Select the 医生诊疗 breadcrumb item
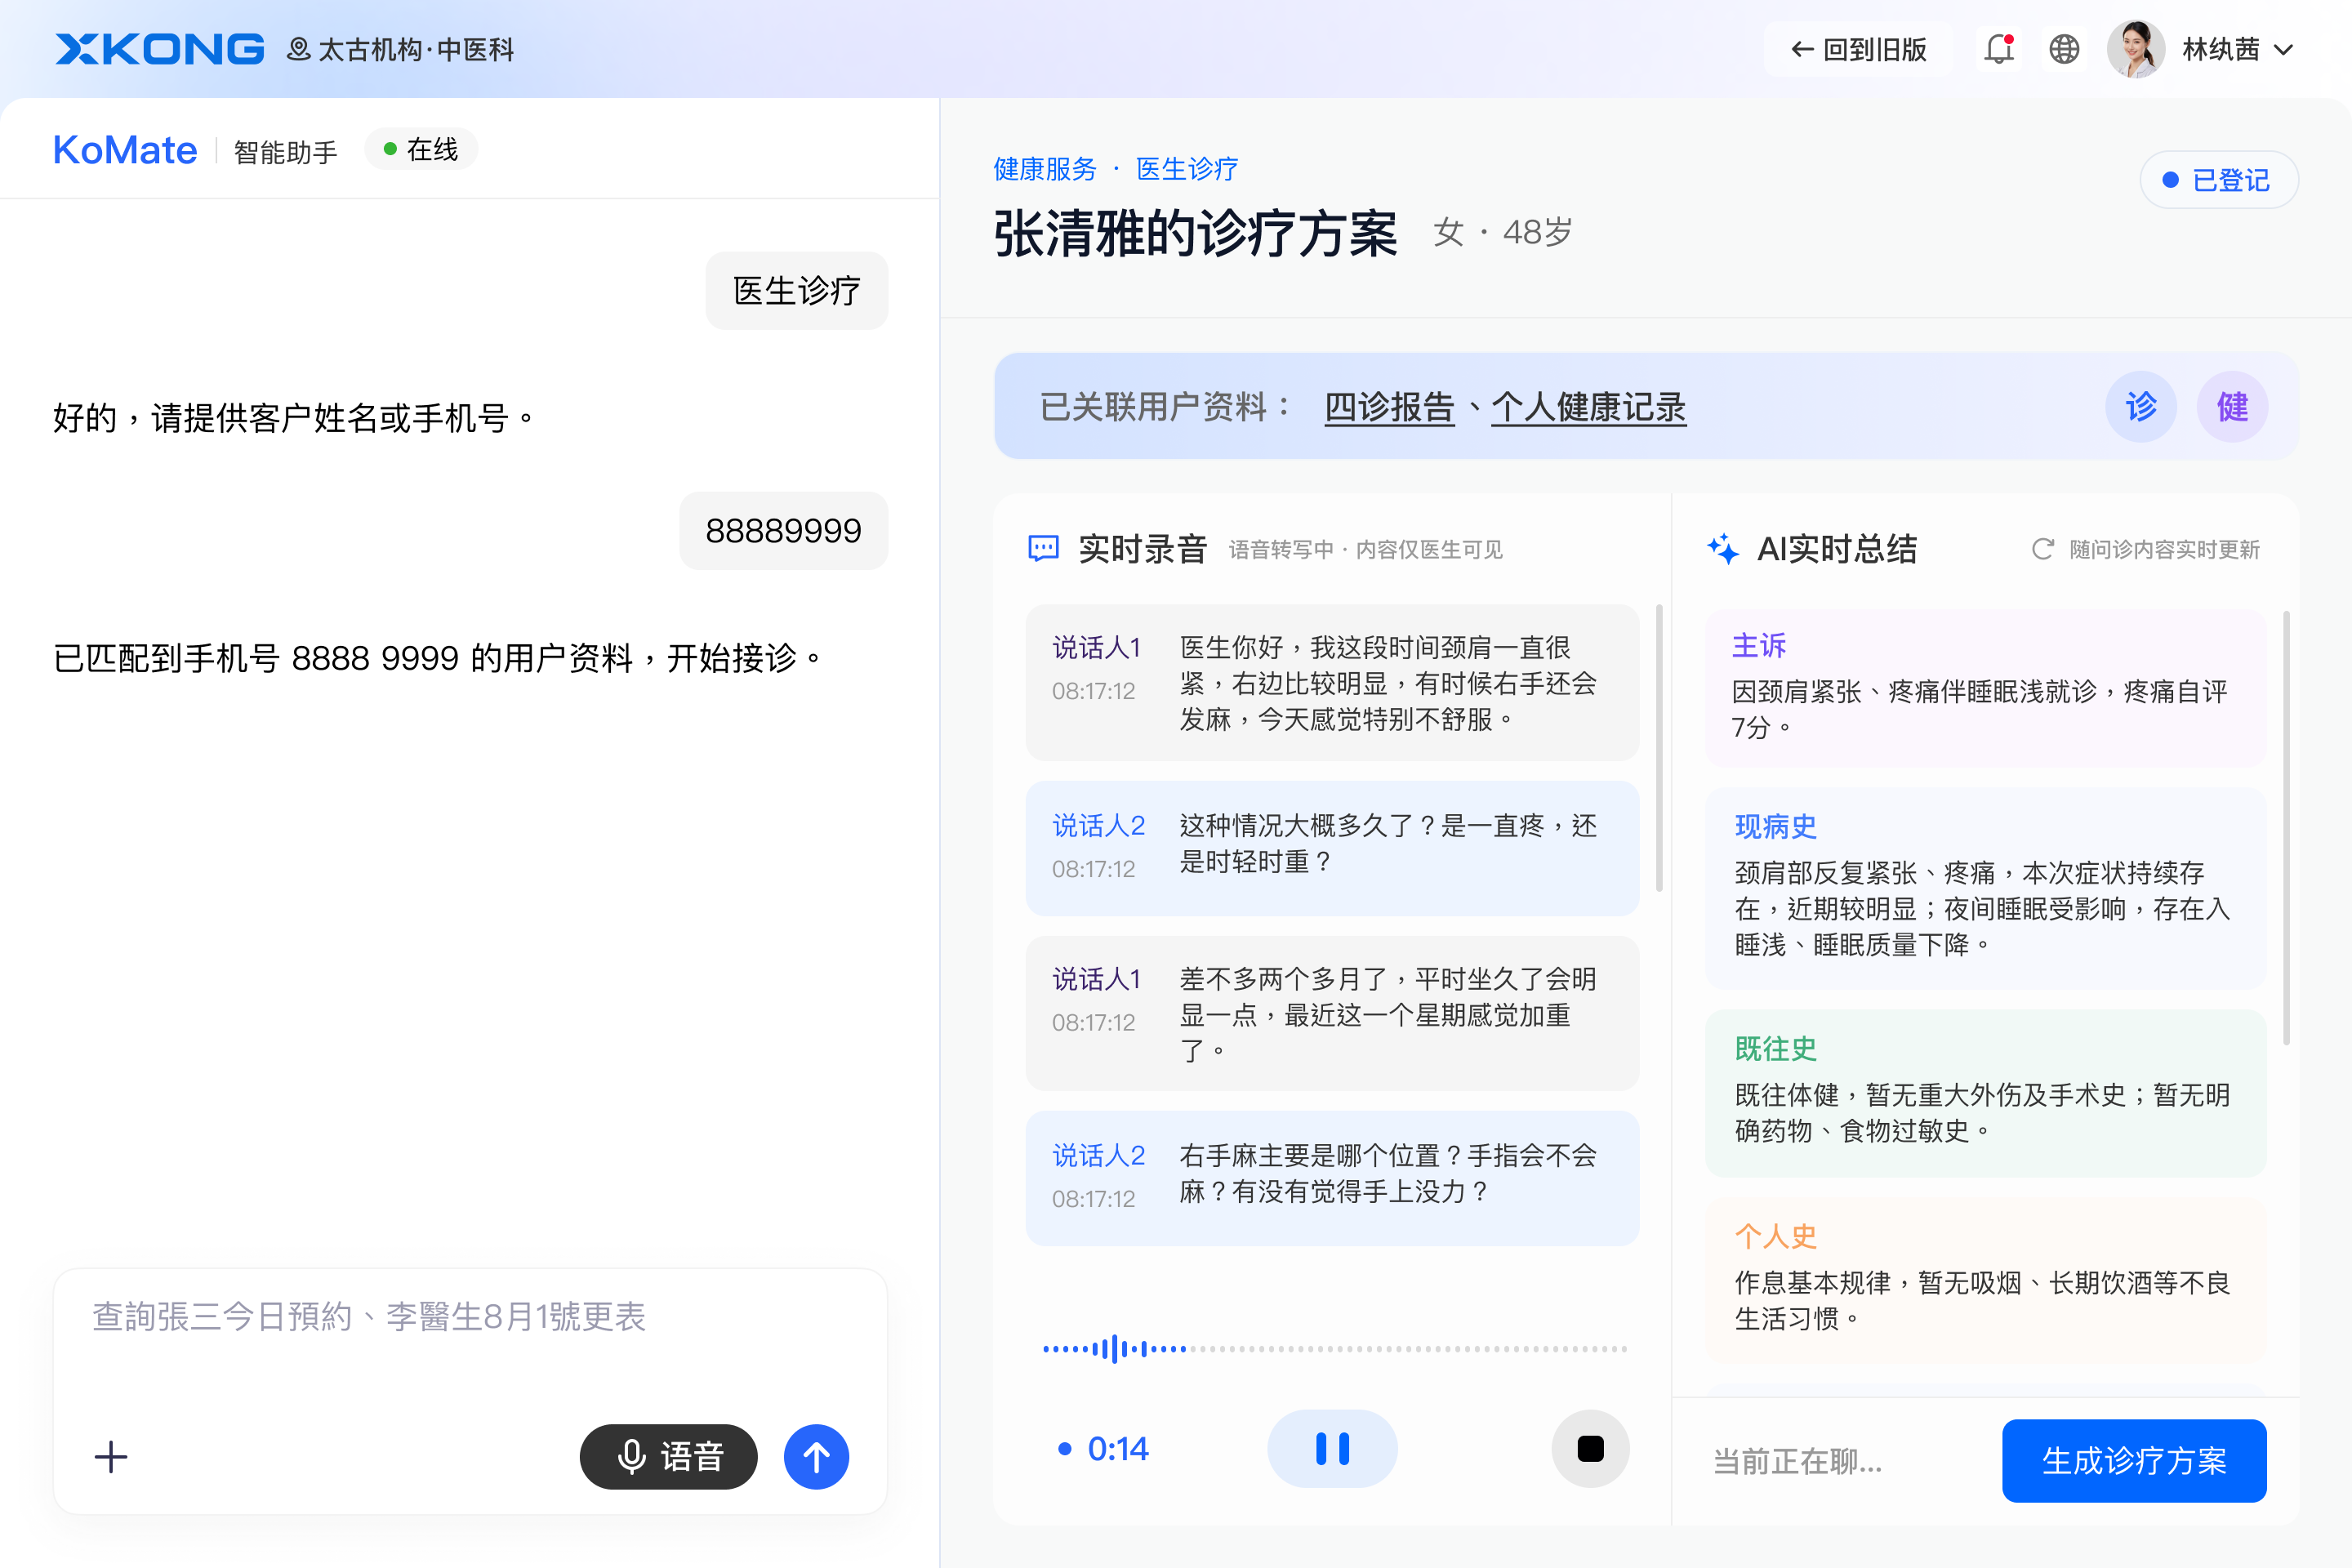Screen dimensions: 2352x1568 (x=1187, y=169)
